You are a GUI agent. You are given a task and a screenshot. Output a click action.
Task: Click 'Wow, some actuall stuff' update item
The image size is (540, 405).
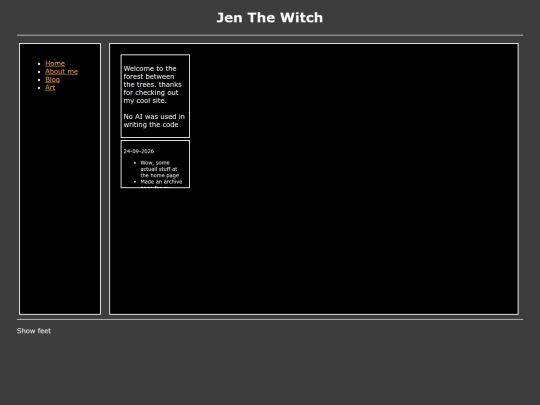click(159, 169)
